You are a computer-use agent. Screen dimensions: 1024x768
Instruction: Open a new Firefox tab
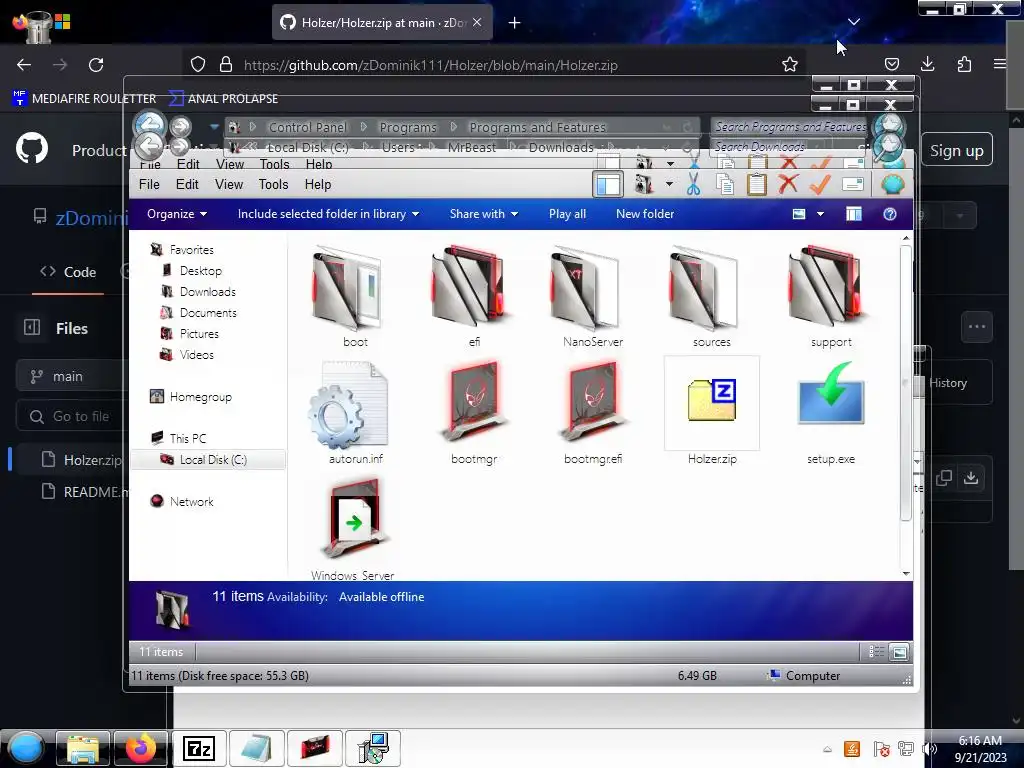click(x=515, y=23)
